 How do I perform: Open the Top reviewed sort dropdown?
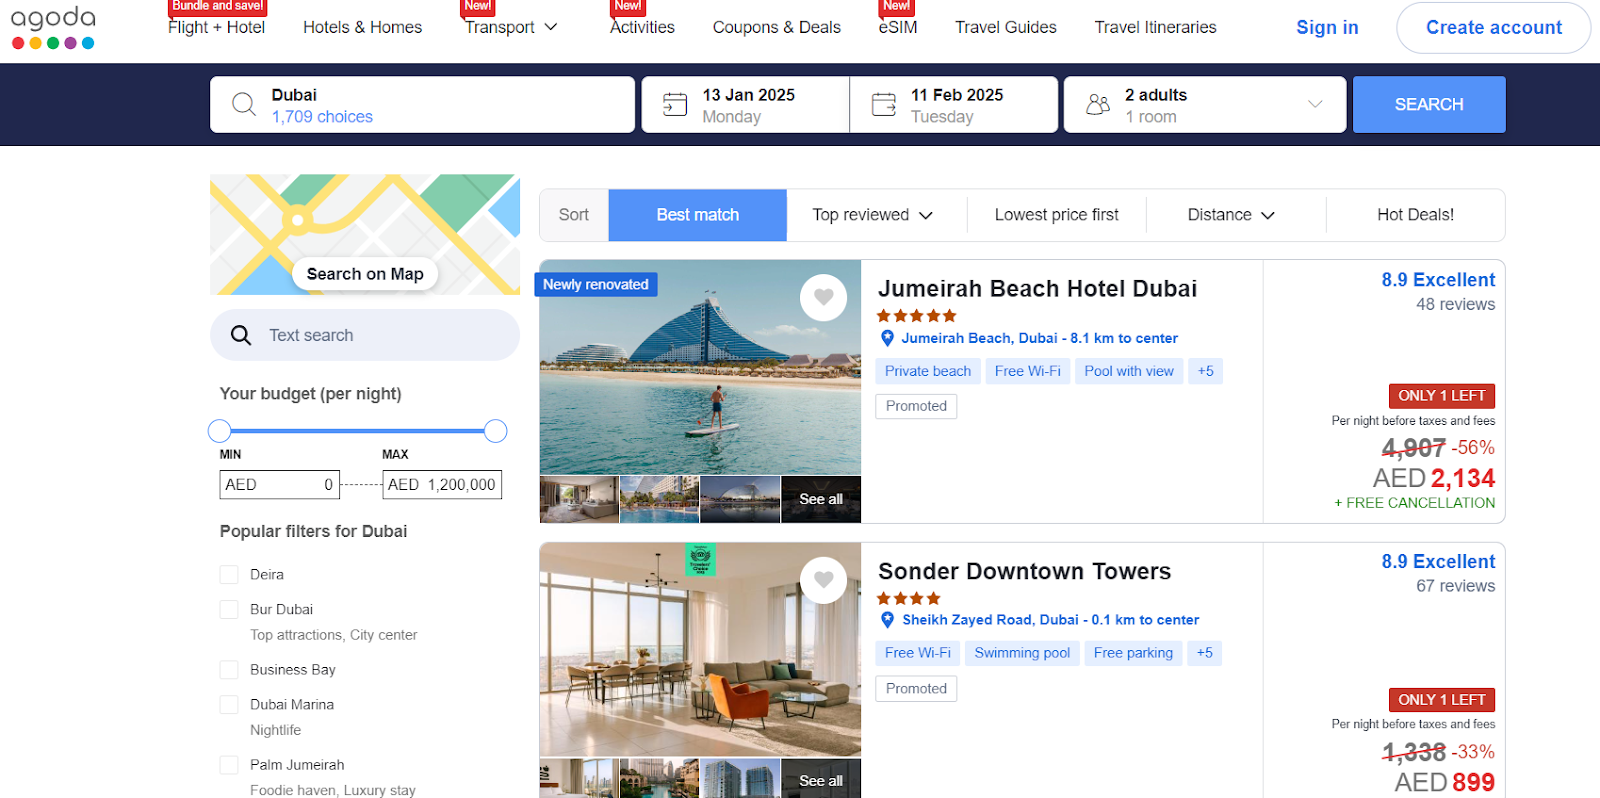tap(872, 215)
